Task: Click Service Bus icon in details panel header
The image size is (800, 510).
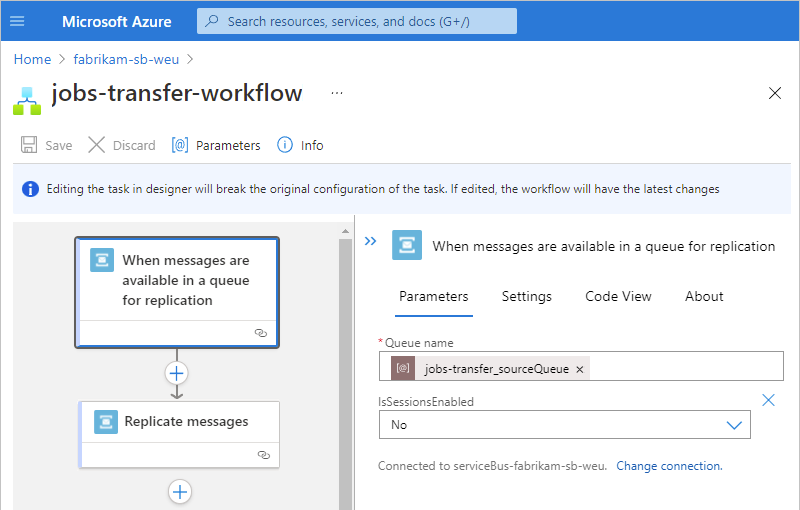Action: pyautogui.click(x=407, y=245)
